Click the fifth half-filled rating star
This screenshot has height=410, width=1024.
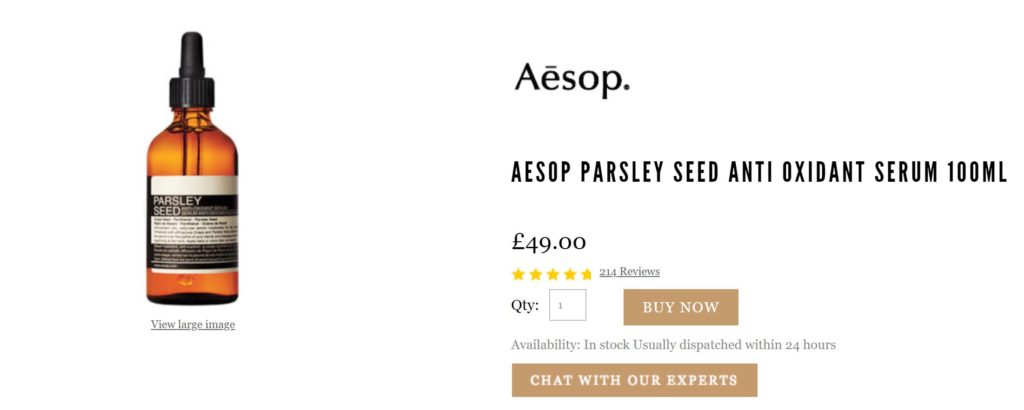coord(586,274)
